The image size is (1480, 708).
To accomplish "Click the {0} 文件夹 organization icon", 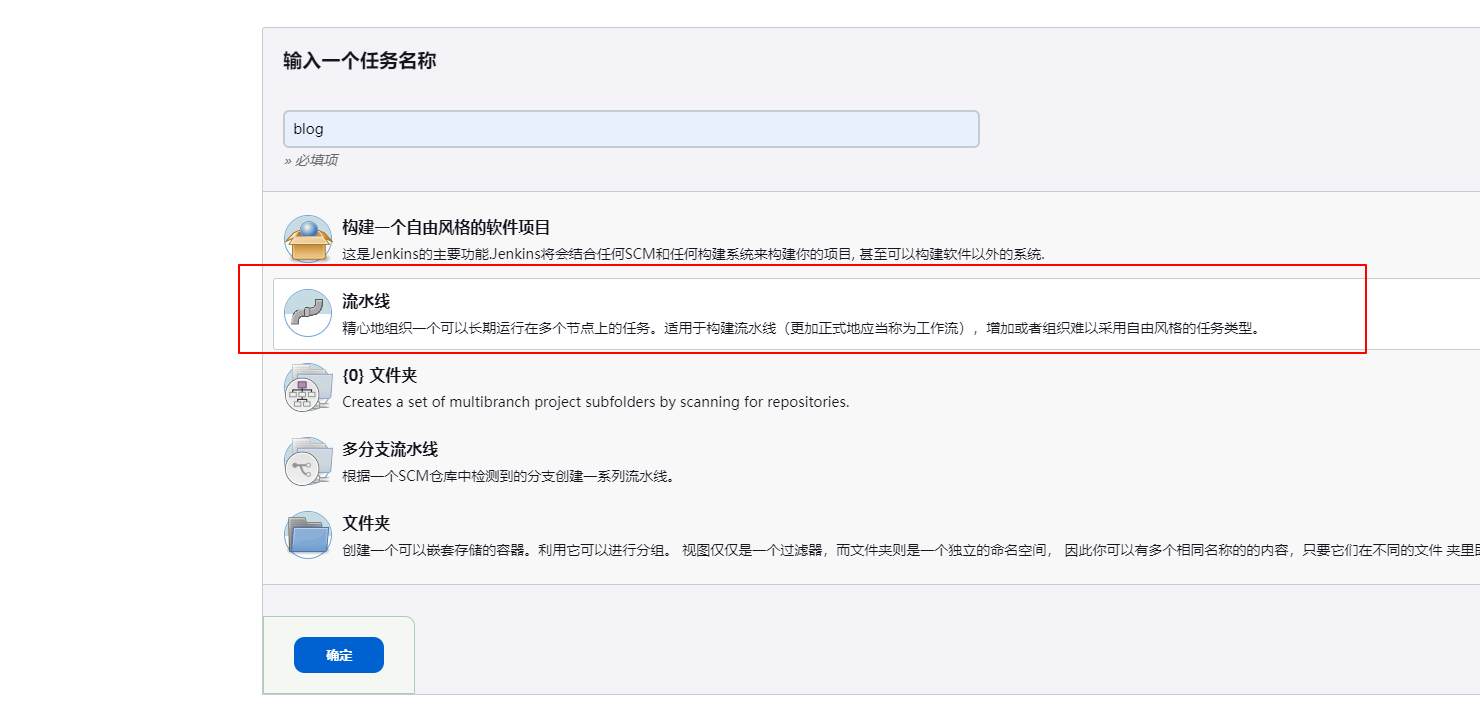I will (x=308, y=387).
